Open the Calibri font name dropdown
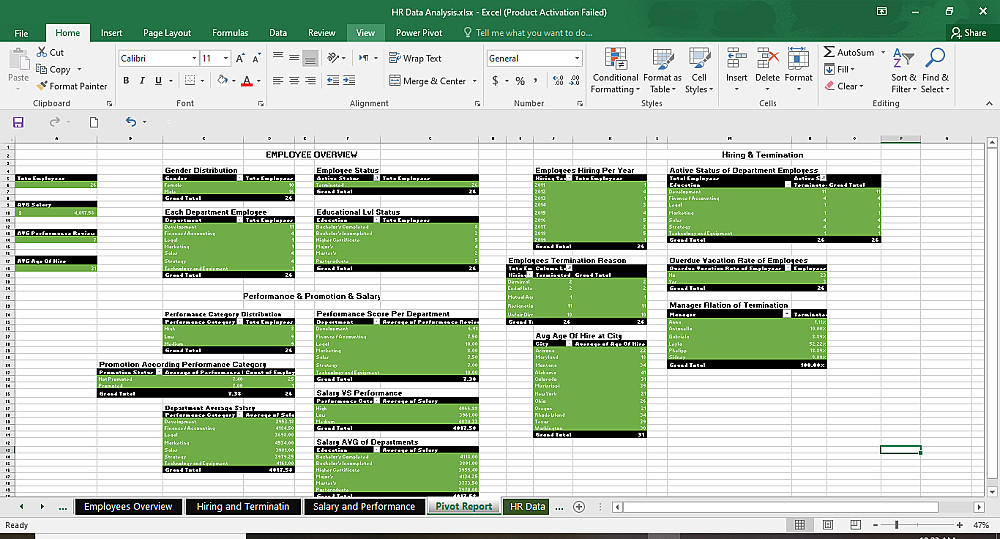 coord(194,58)
